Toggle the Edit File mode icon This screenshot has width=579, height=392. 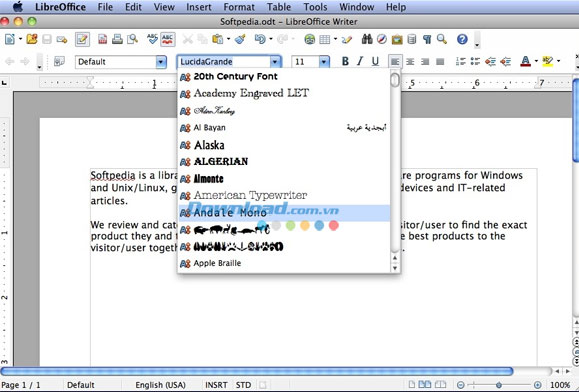click(82, 39)
